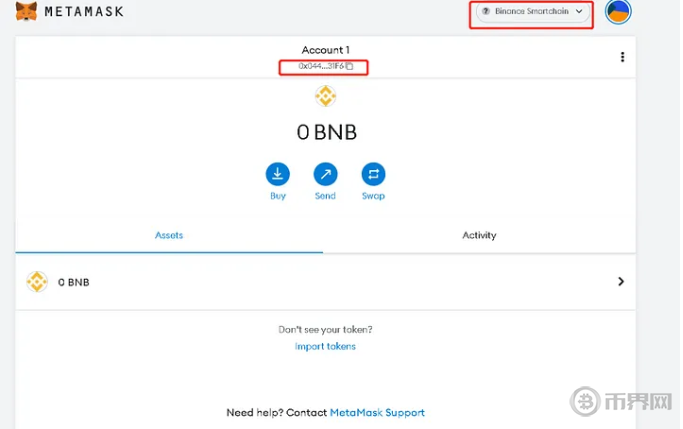The height and width of the screenshot is (429, 683).
Task: Click the BNB token icon in the assets list
Action: pyautogui.click(x=37, y=282)
